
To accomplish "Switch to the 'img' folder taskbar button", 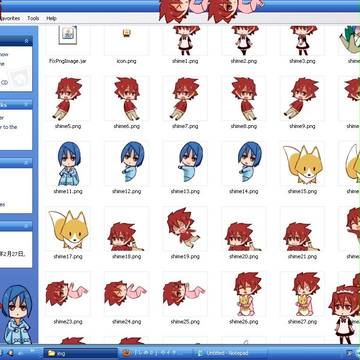I will click(x=81, y=353).
